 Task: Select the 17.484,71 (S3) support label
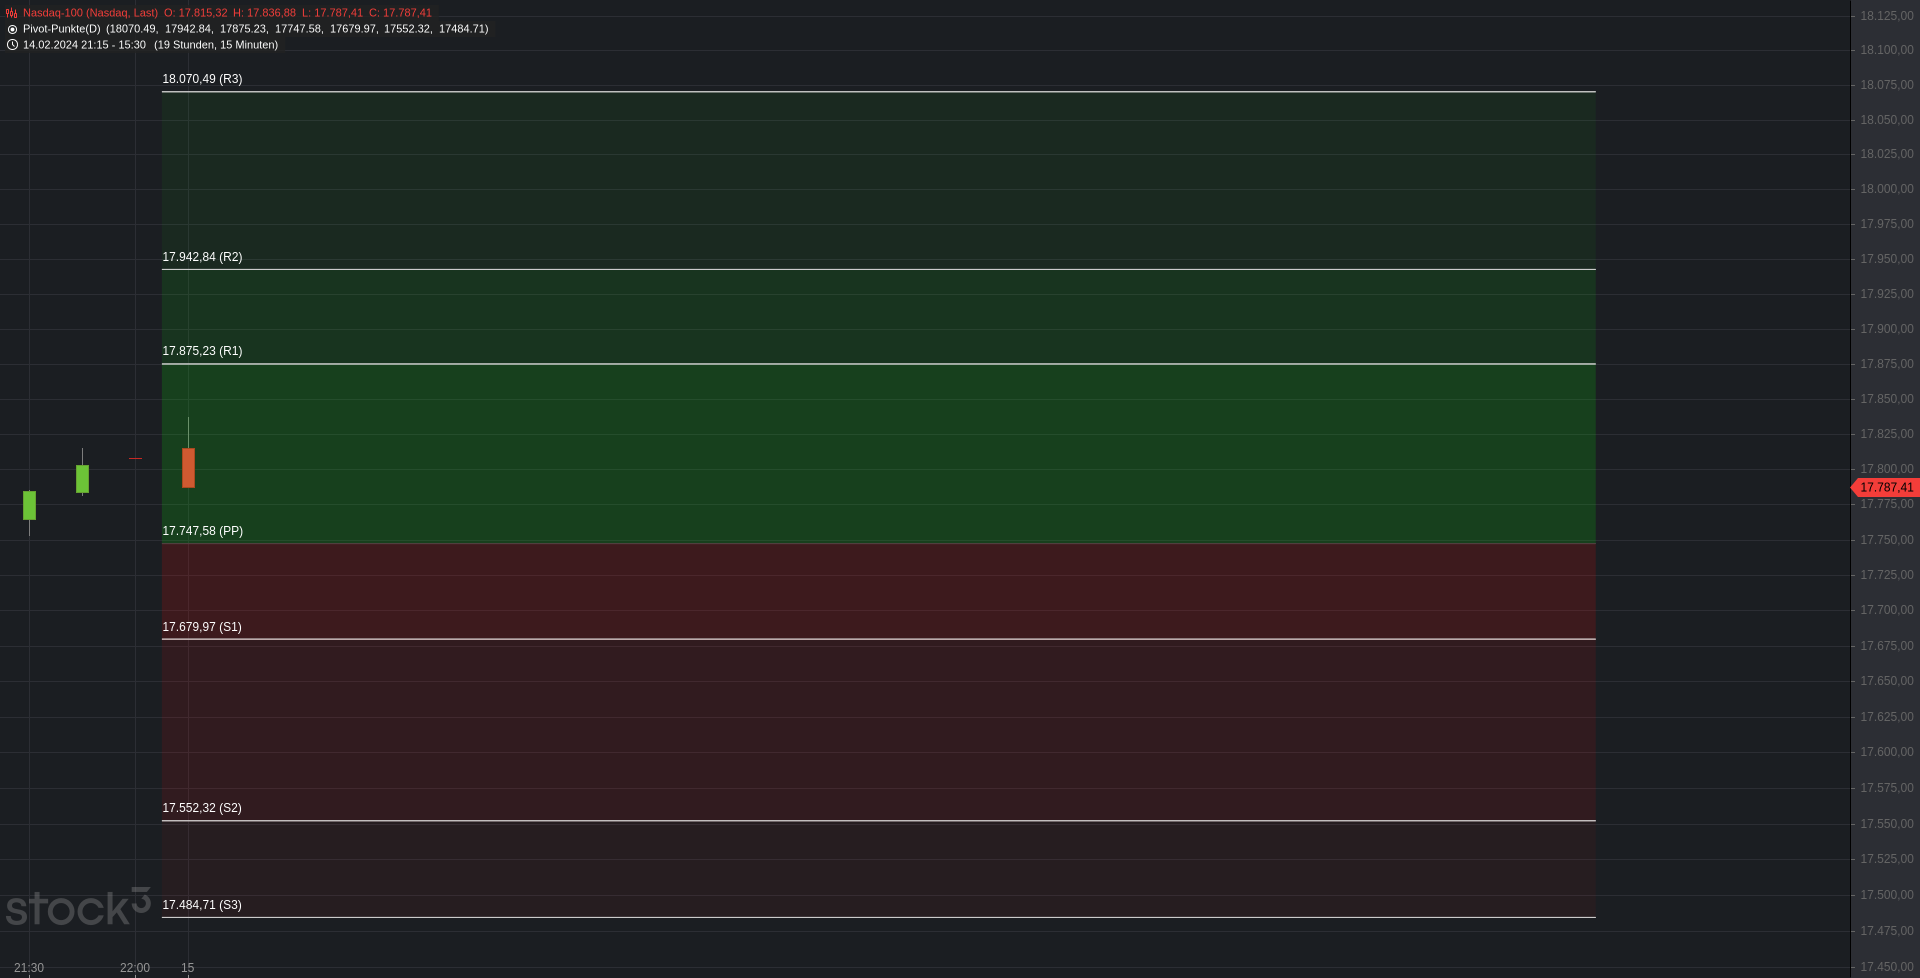tap(202, 905)
